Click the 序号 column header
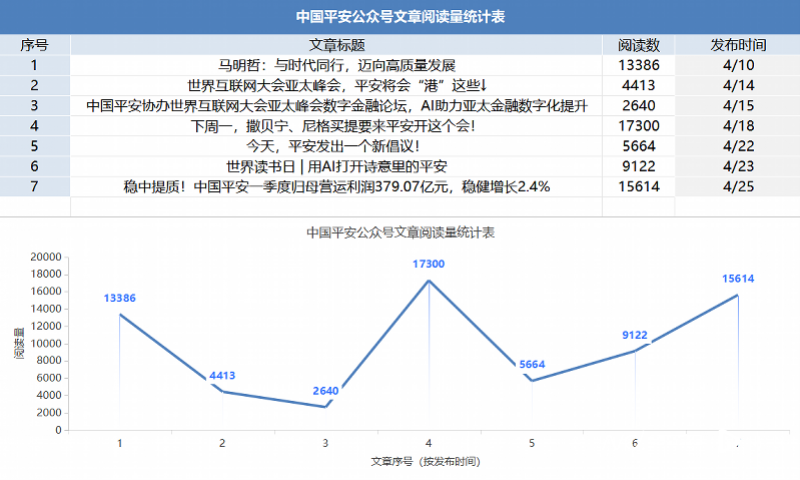 (x=35, y=45)
